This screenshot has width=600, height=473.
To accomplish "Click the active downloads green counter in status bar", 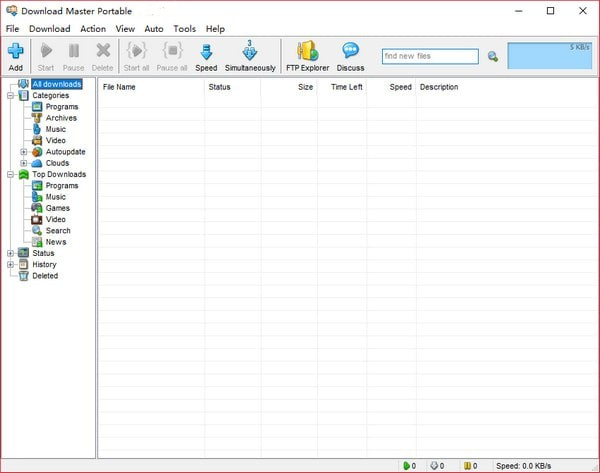I will point(409,466).
